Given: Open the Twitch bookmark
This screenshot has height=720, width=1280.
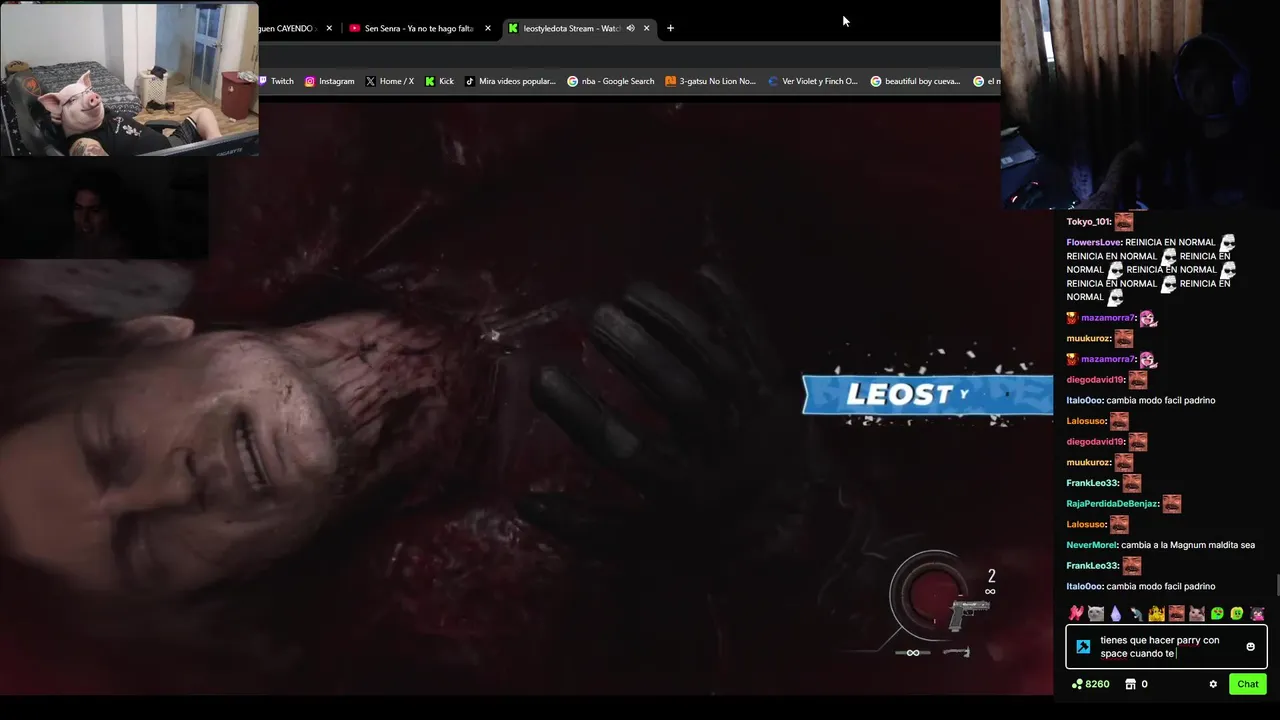Looking at the screenshot, I should tap(276, 81).
